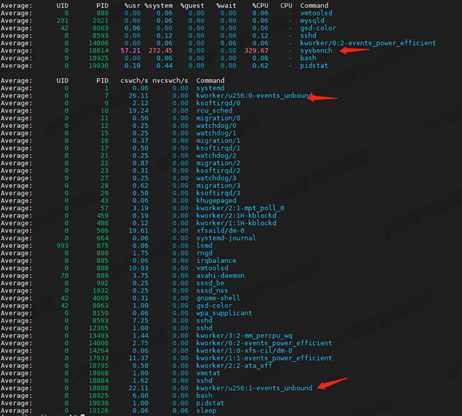
Task: Click the %CPU value 0.62 for pidstat
Action: pos(260,66)
